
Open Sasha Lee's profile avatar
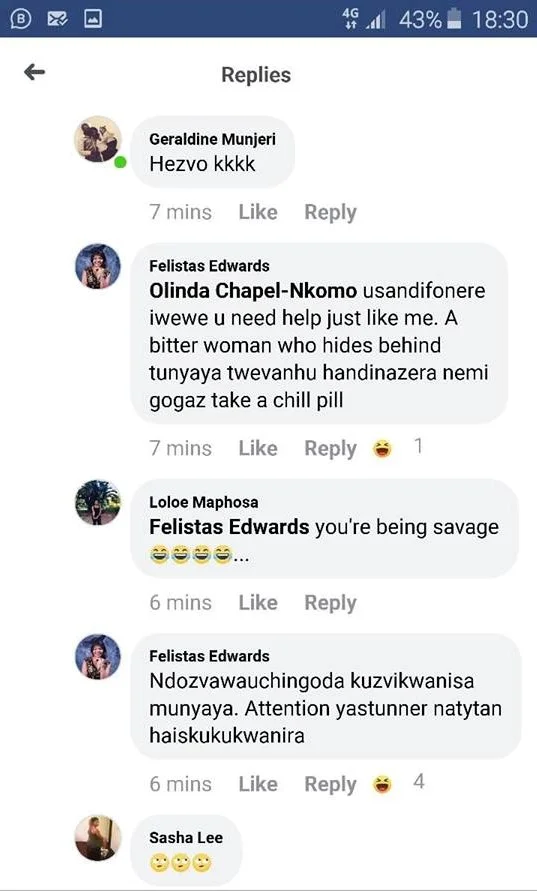pos(98,838)
